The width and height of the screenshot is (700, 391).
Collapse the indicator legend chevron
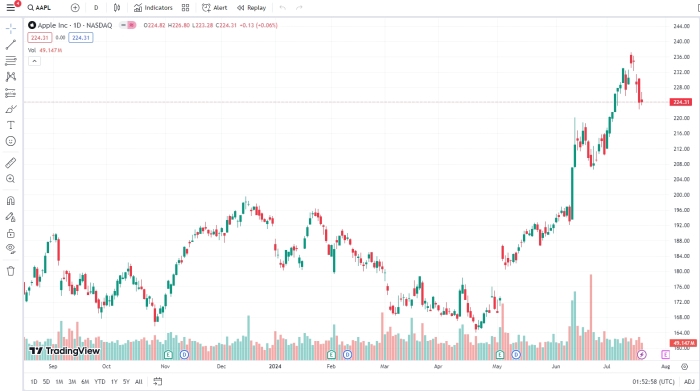pyautogui.click(x=34, y=61)
